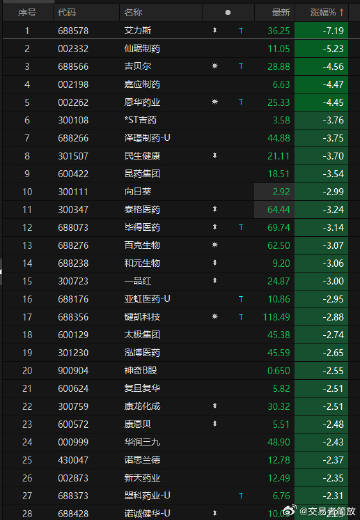Select stock code 002198

(73, 85)
